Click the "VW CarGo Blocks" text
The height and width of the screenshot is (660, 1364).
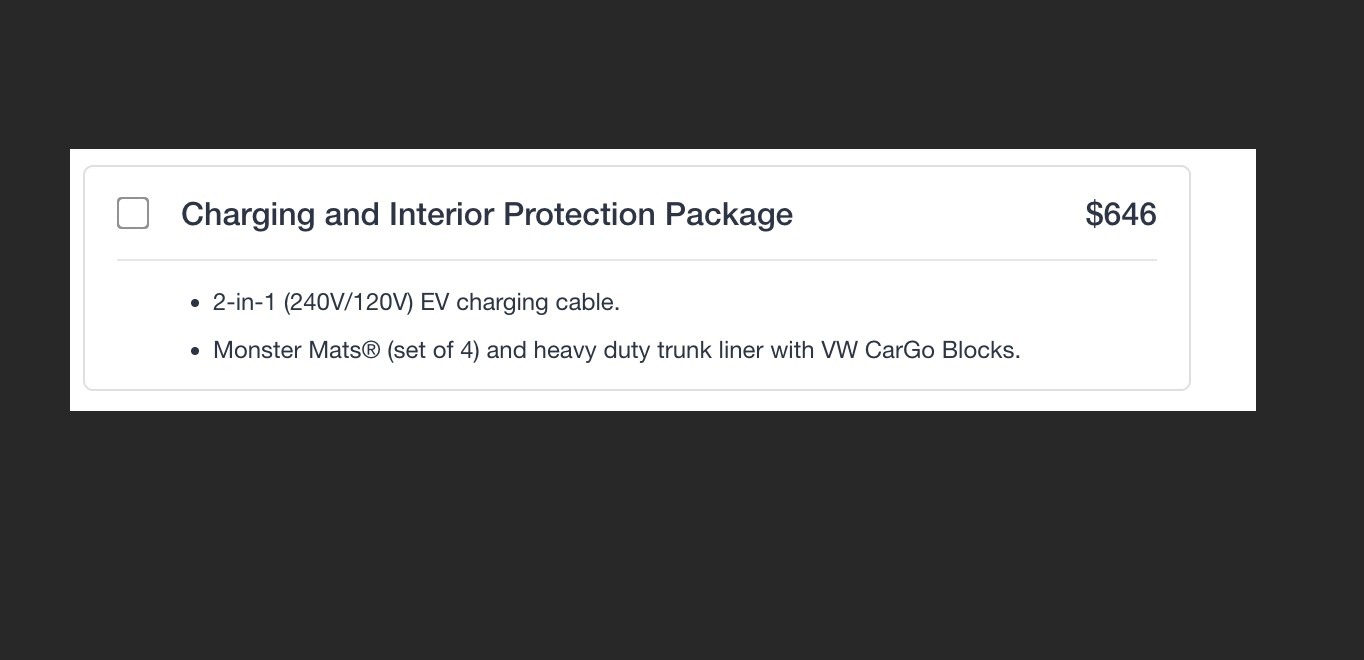(920, 350)
